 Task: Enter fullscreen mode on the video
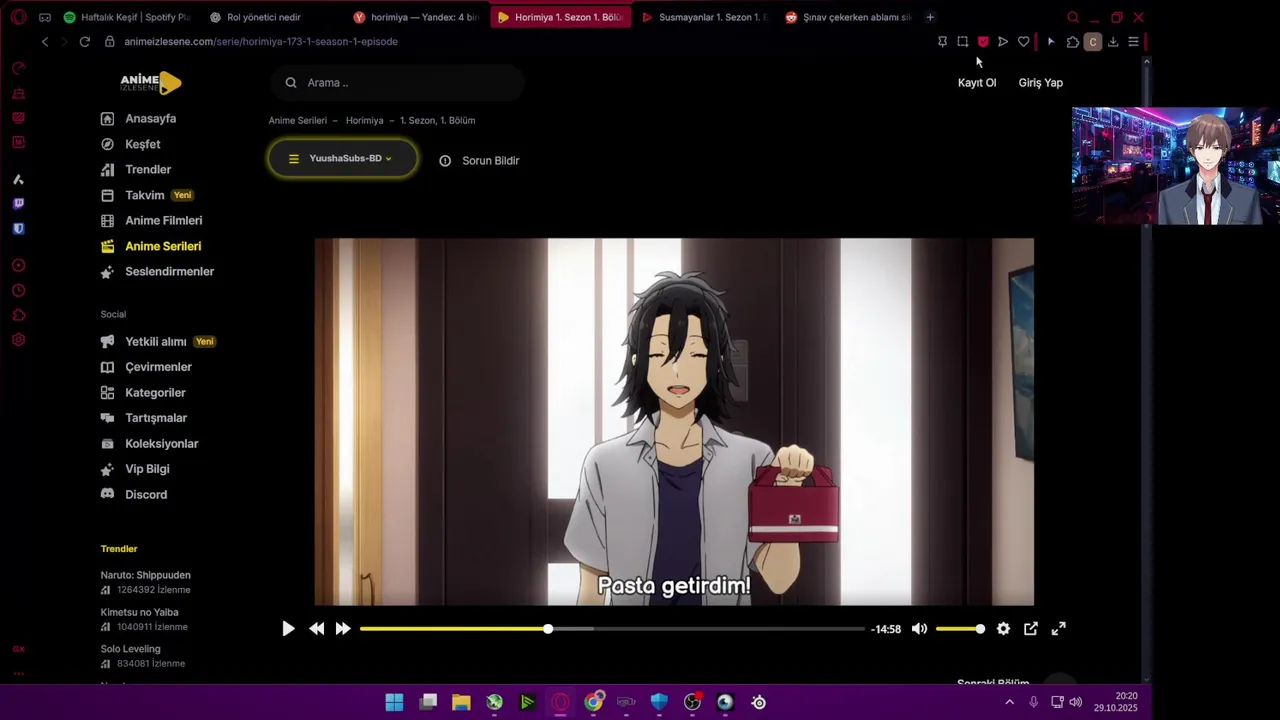(1059, 629)
